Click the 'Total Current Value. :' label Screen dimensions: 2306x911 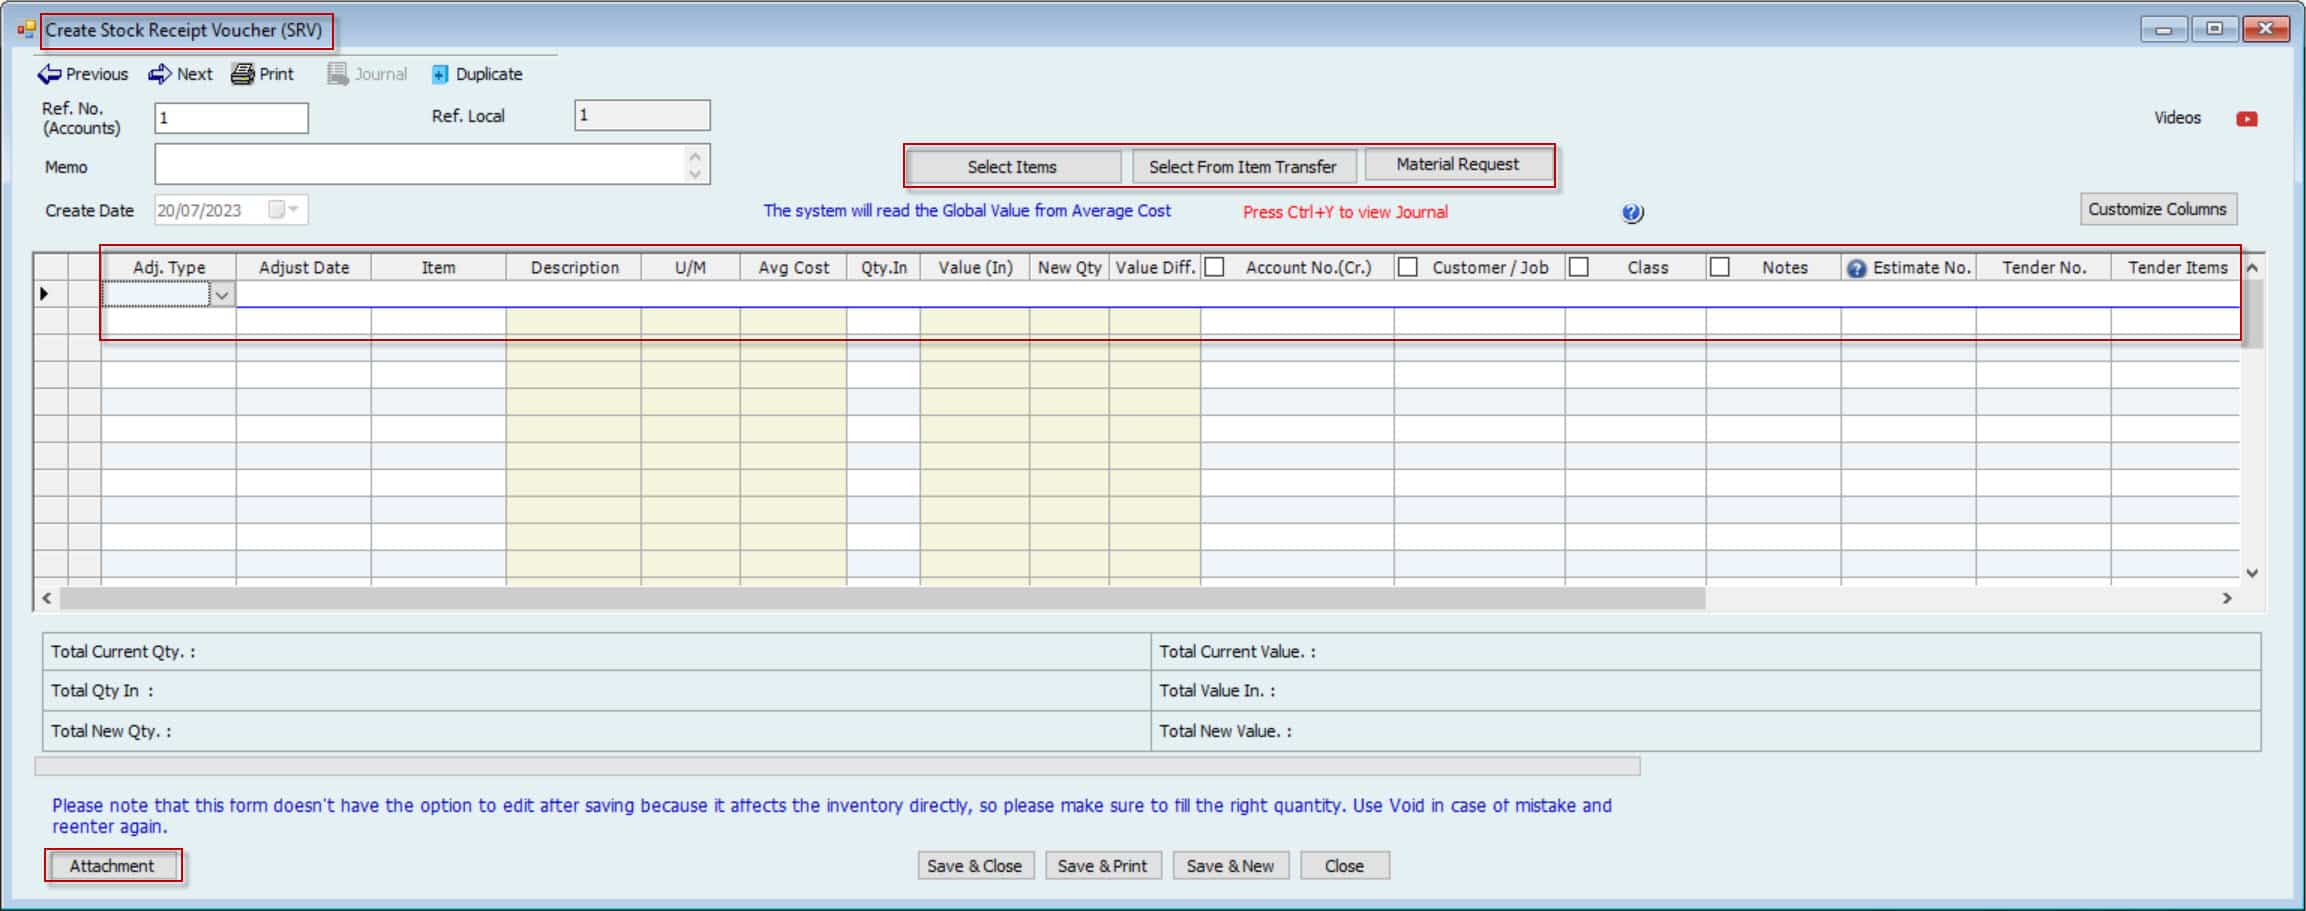[x=1237, y=651]
